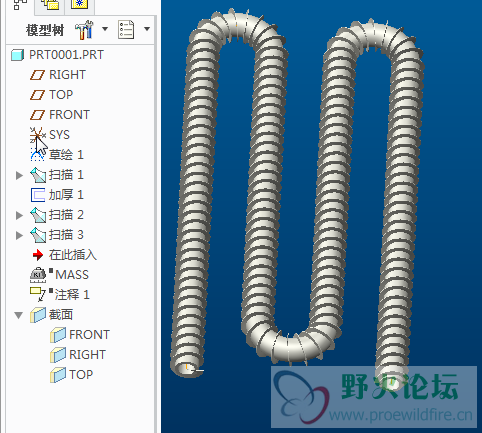
Task: Collapse the 截面 sections node
Action: tap(19, 315)
